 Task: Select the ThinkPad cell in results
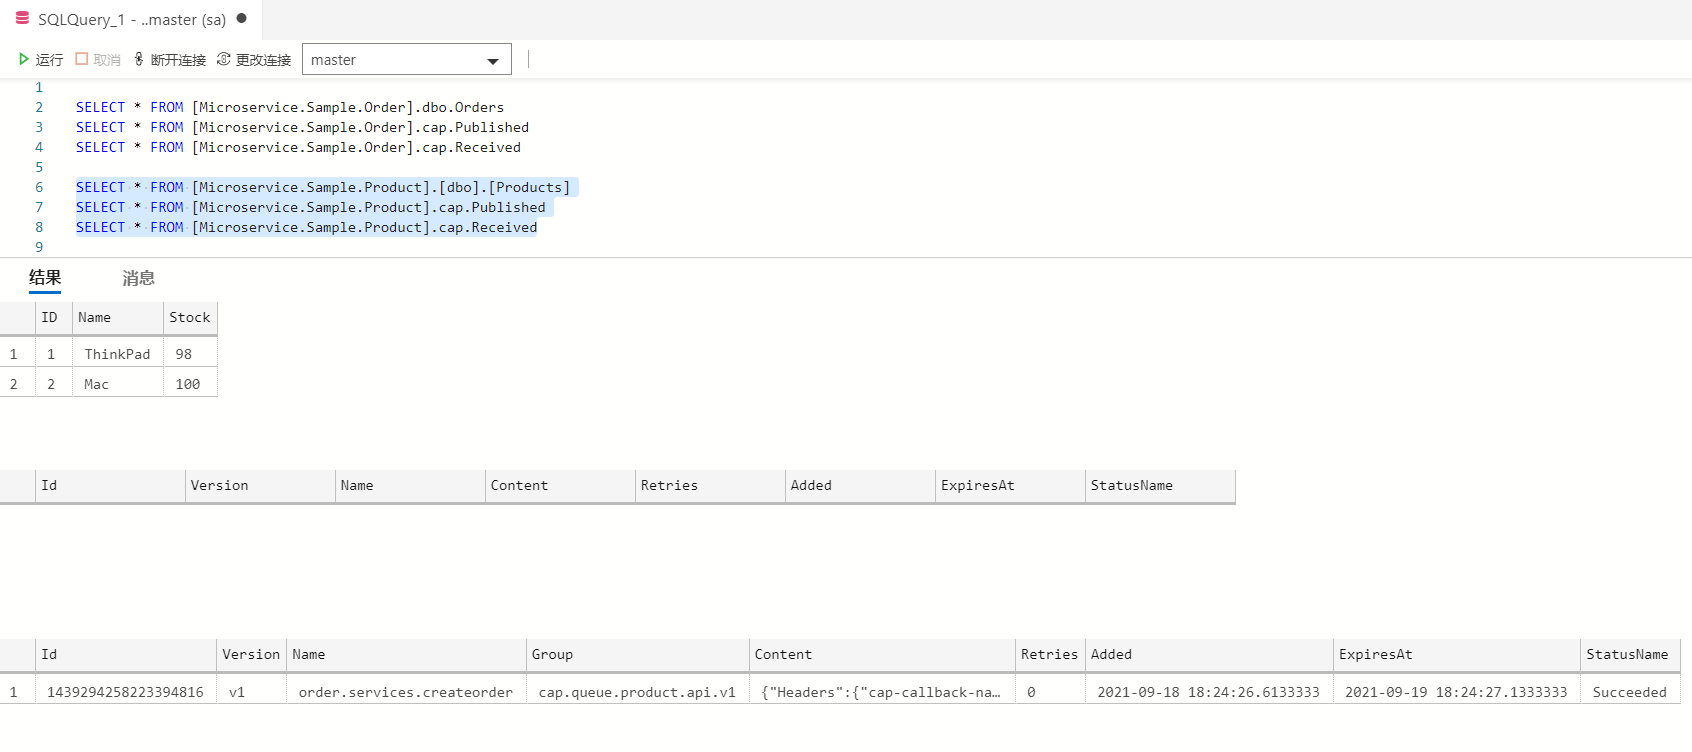pyautogui.click(x=117, y=355)
